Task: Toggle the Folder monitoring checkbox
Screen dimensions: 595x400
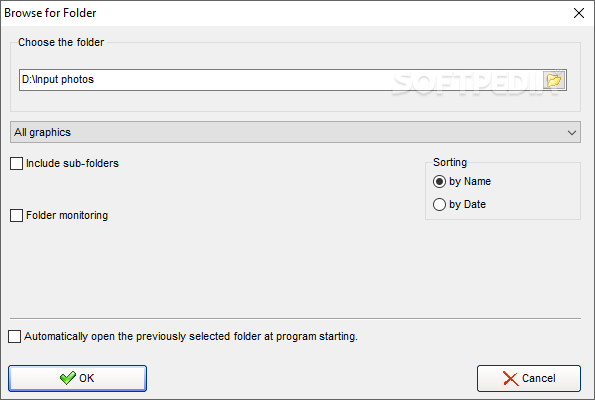Action: click(16, 216)
